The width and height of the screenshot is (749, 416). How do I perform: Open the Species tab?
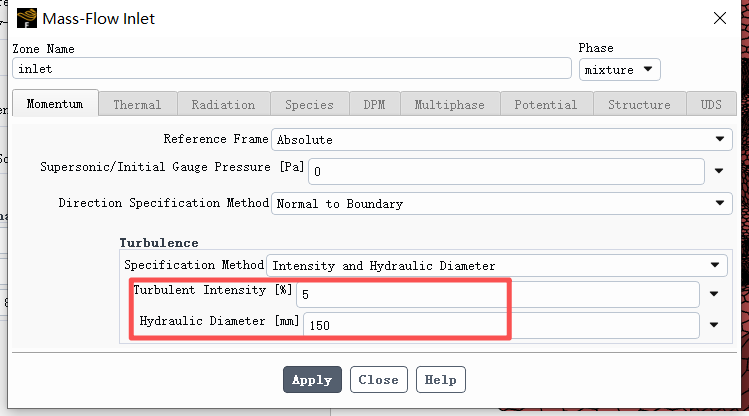pyautogui.click(x=310, y=104)
